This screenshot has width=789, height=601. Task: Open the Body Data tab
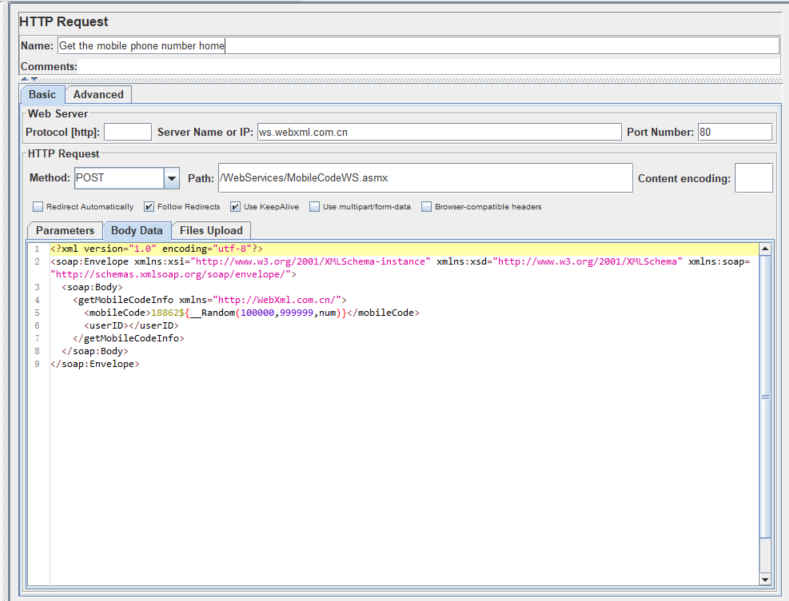137,231
